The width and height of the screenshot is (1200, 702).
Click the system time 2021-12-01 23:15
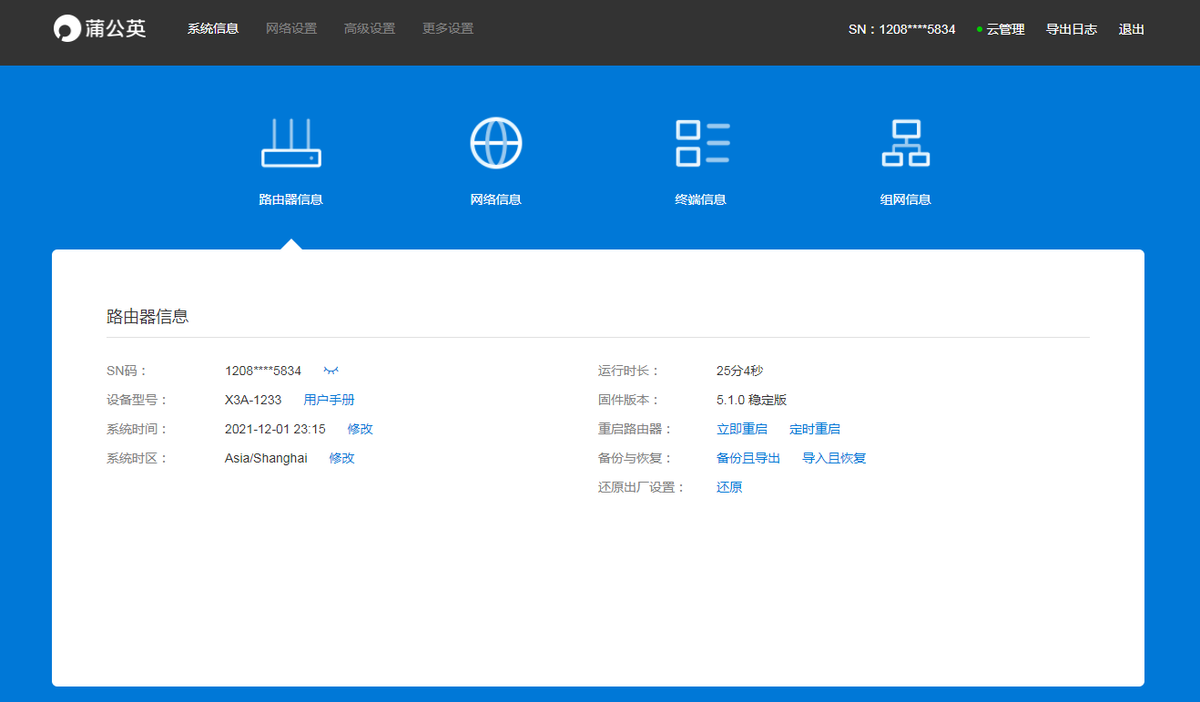click(x=275, y=429)
